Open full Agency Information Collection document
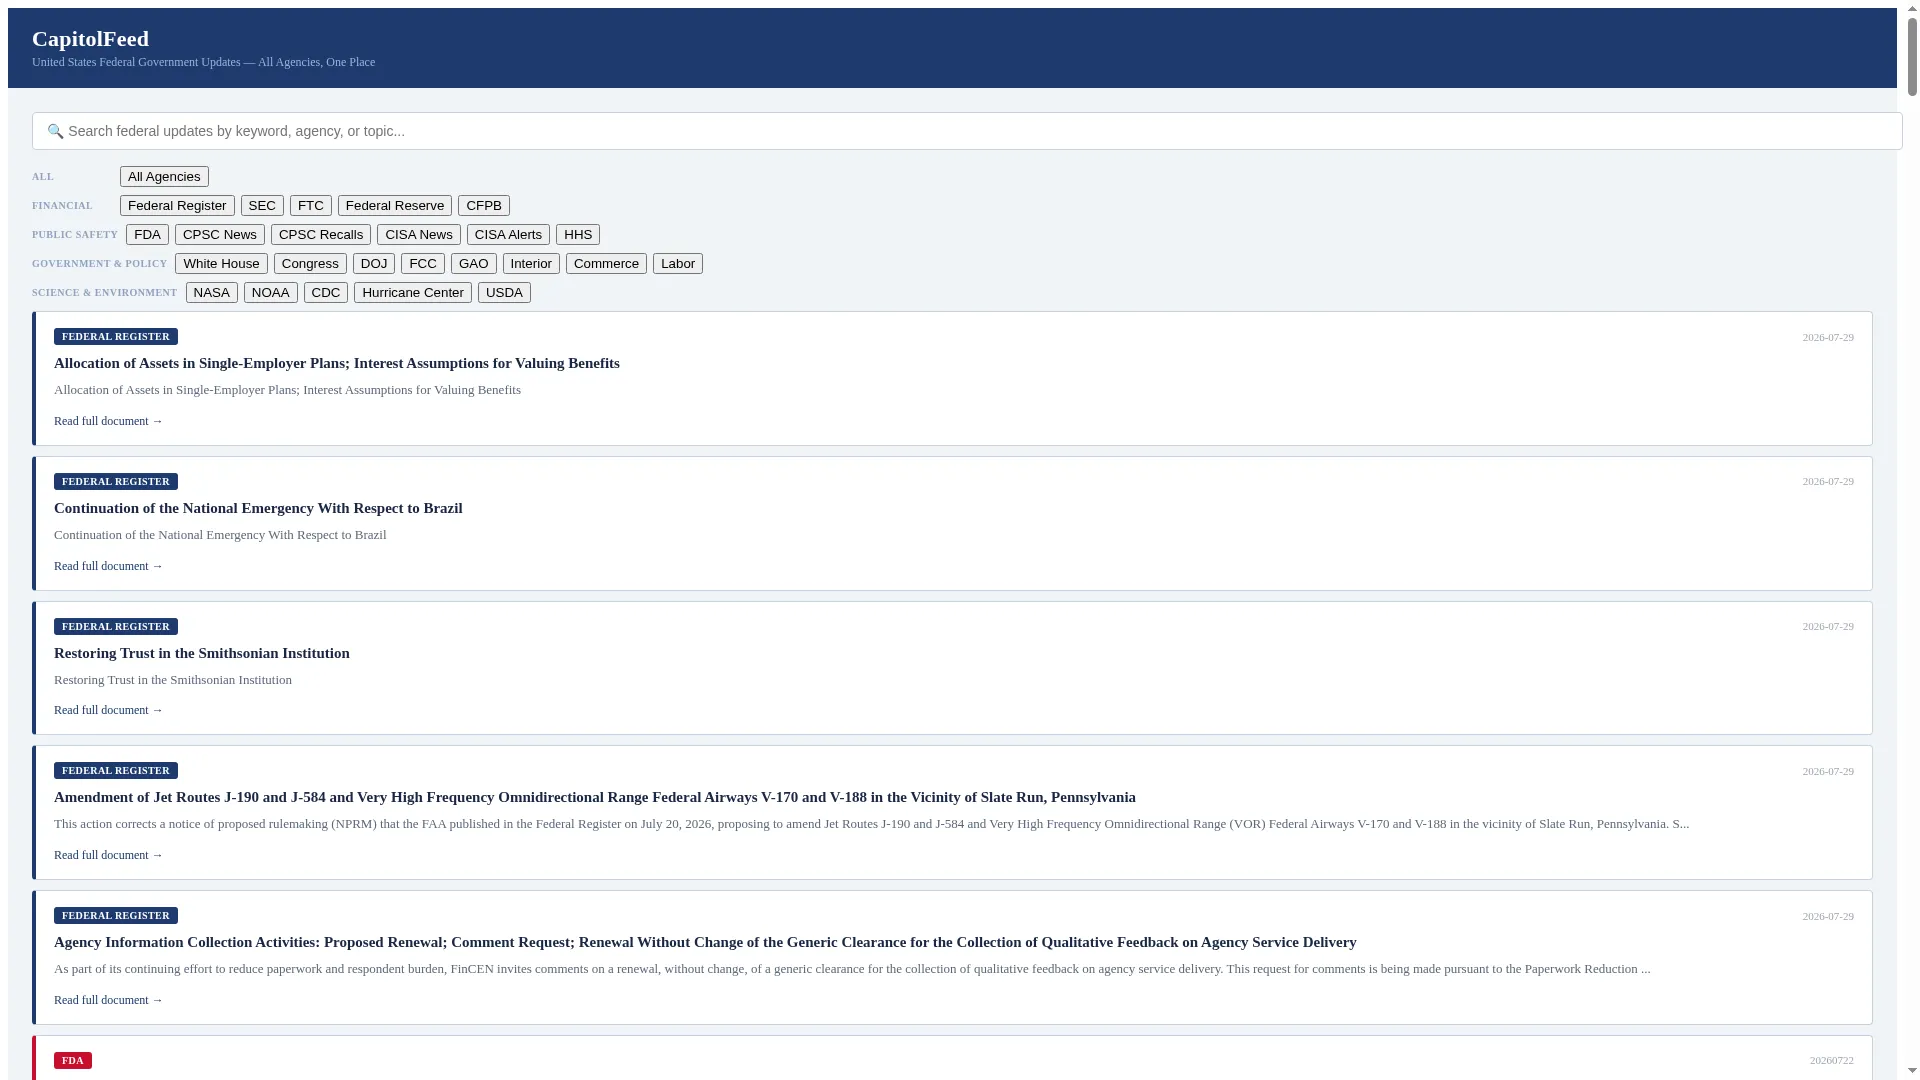This screenshot has height=1080, width=1920. point(108,1000)
